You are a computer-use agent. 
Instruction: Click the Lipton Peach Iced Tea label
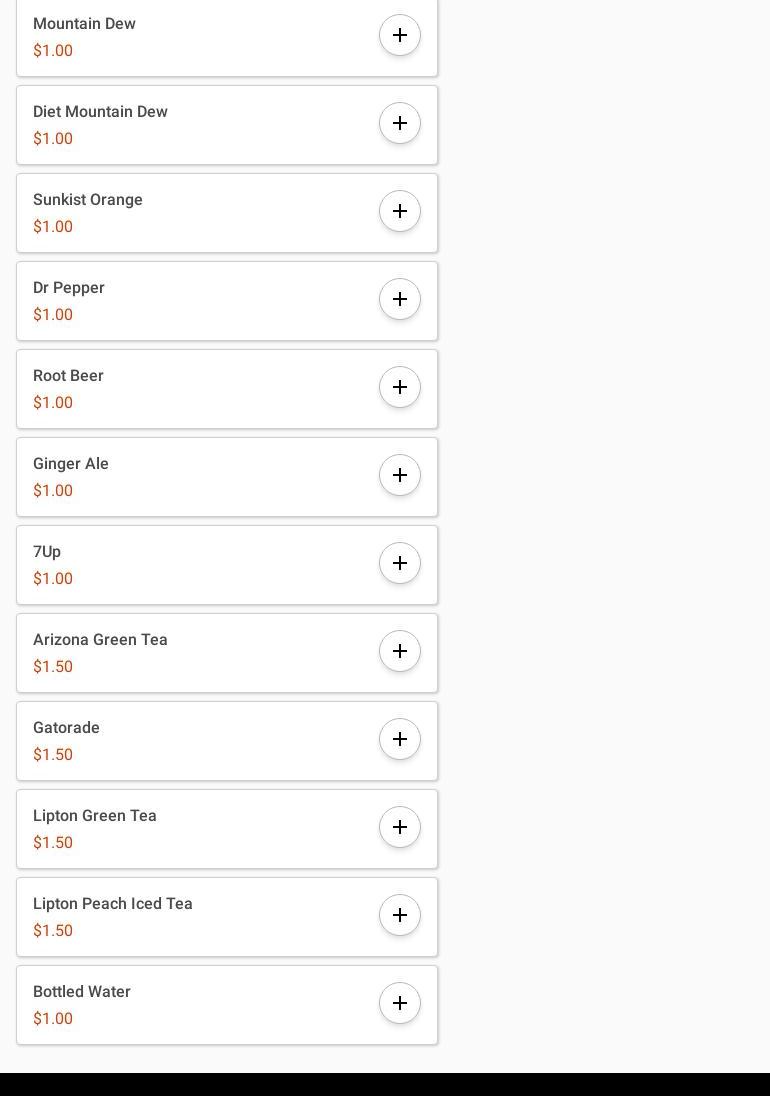tap(112, 903)
